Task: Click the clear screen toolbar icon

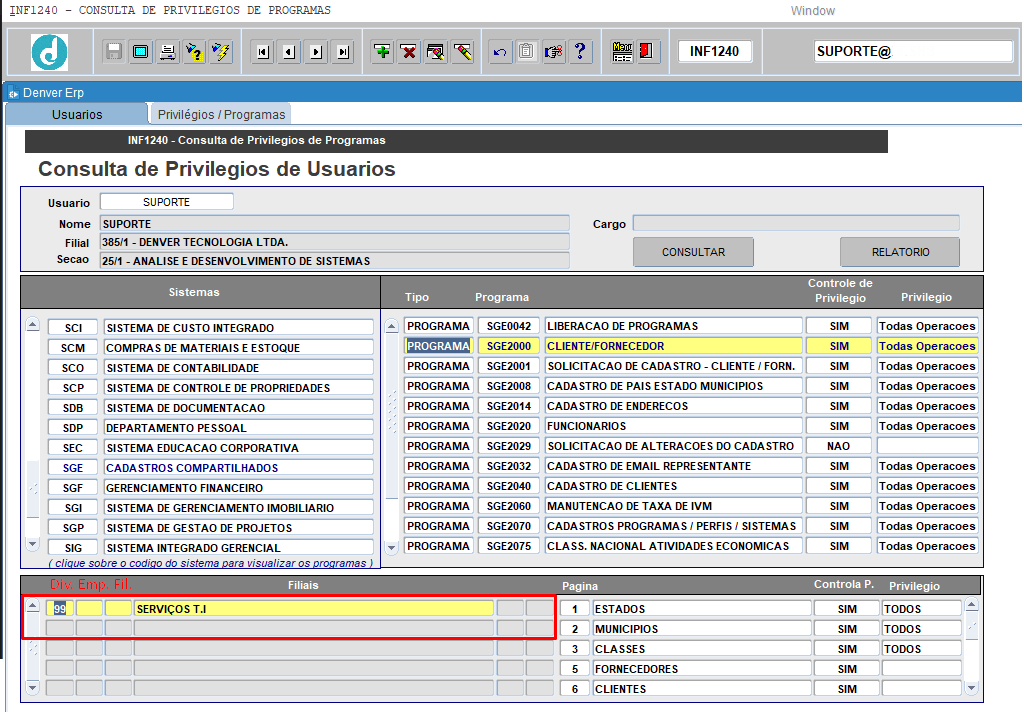Action: point(140,52)
